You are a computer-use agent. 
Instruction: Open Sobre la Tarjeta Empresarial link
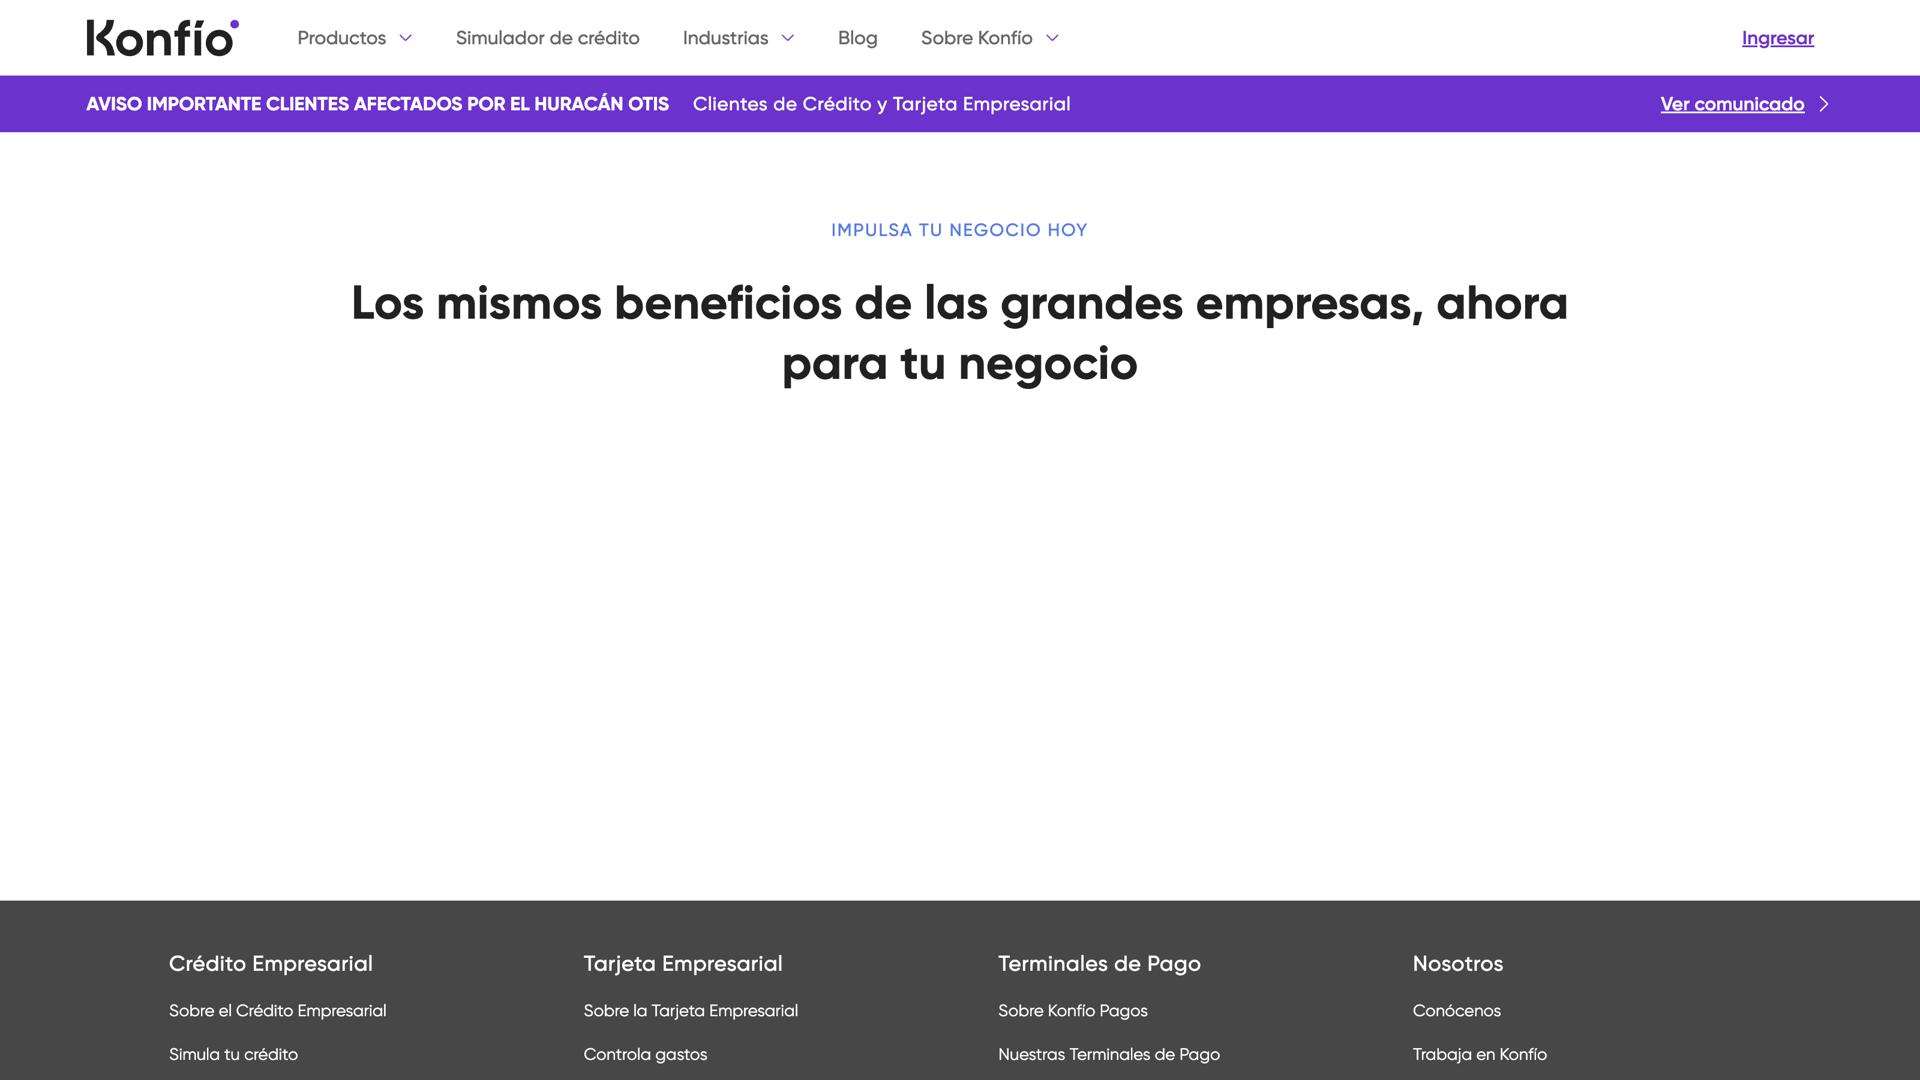coord(690,1011)
